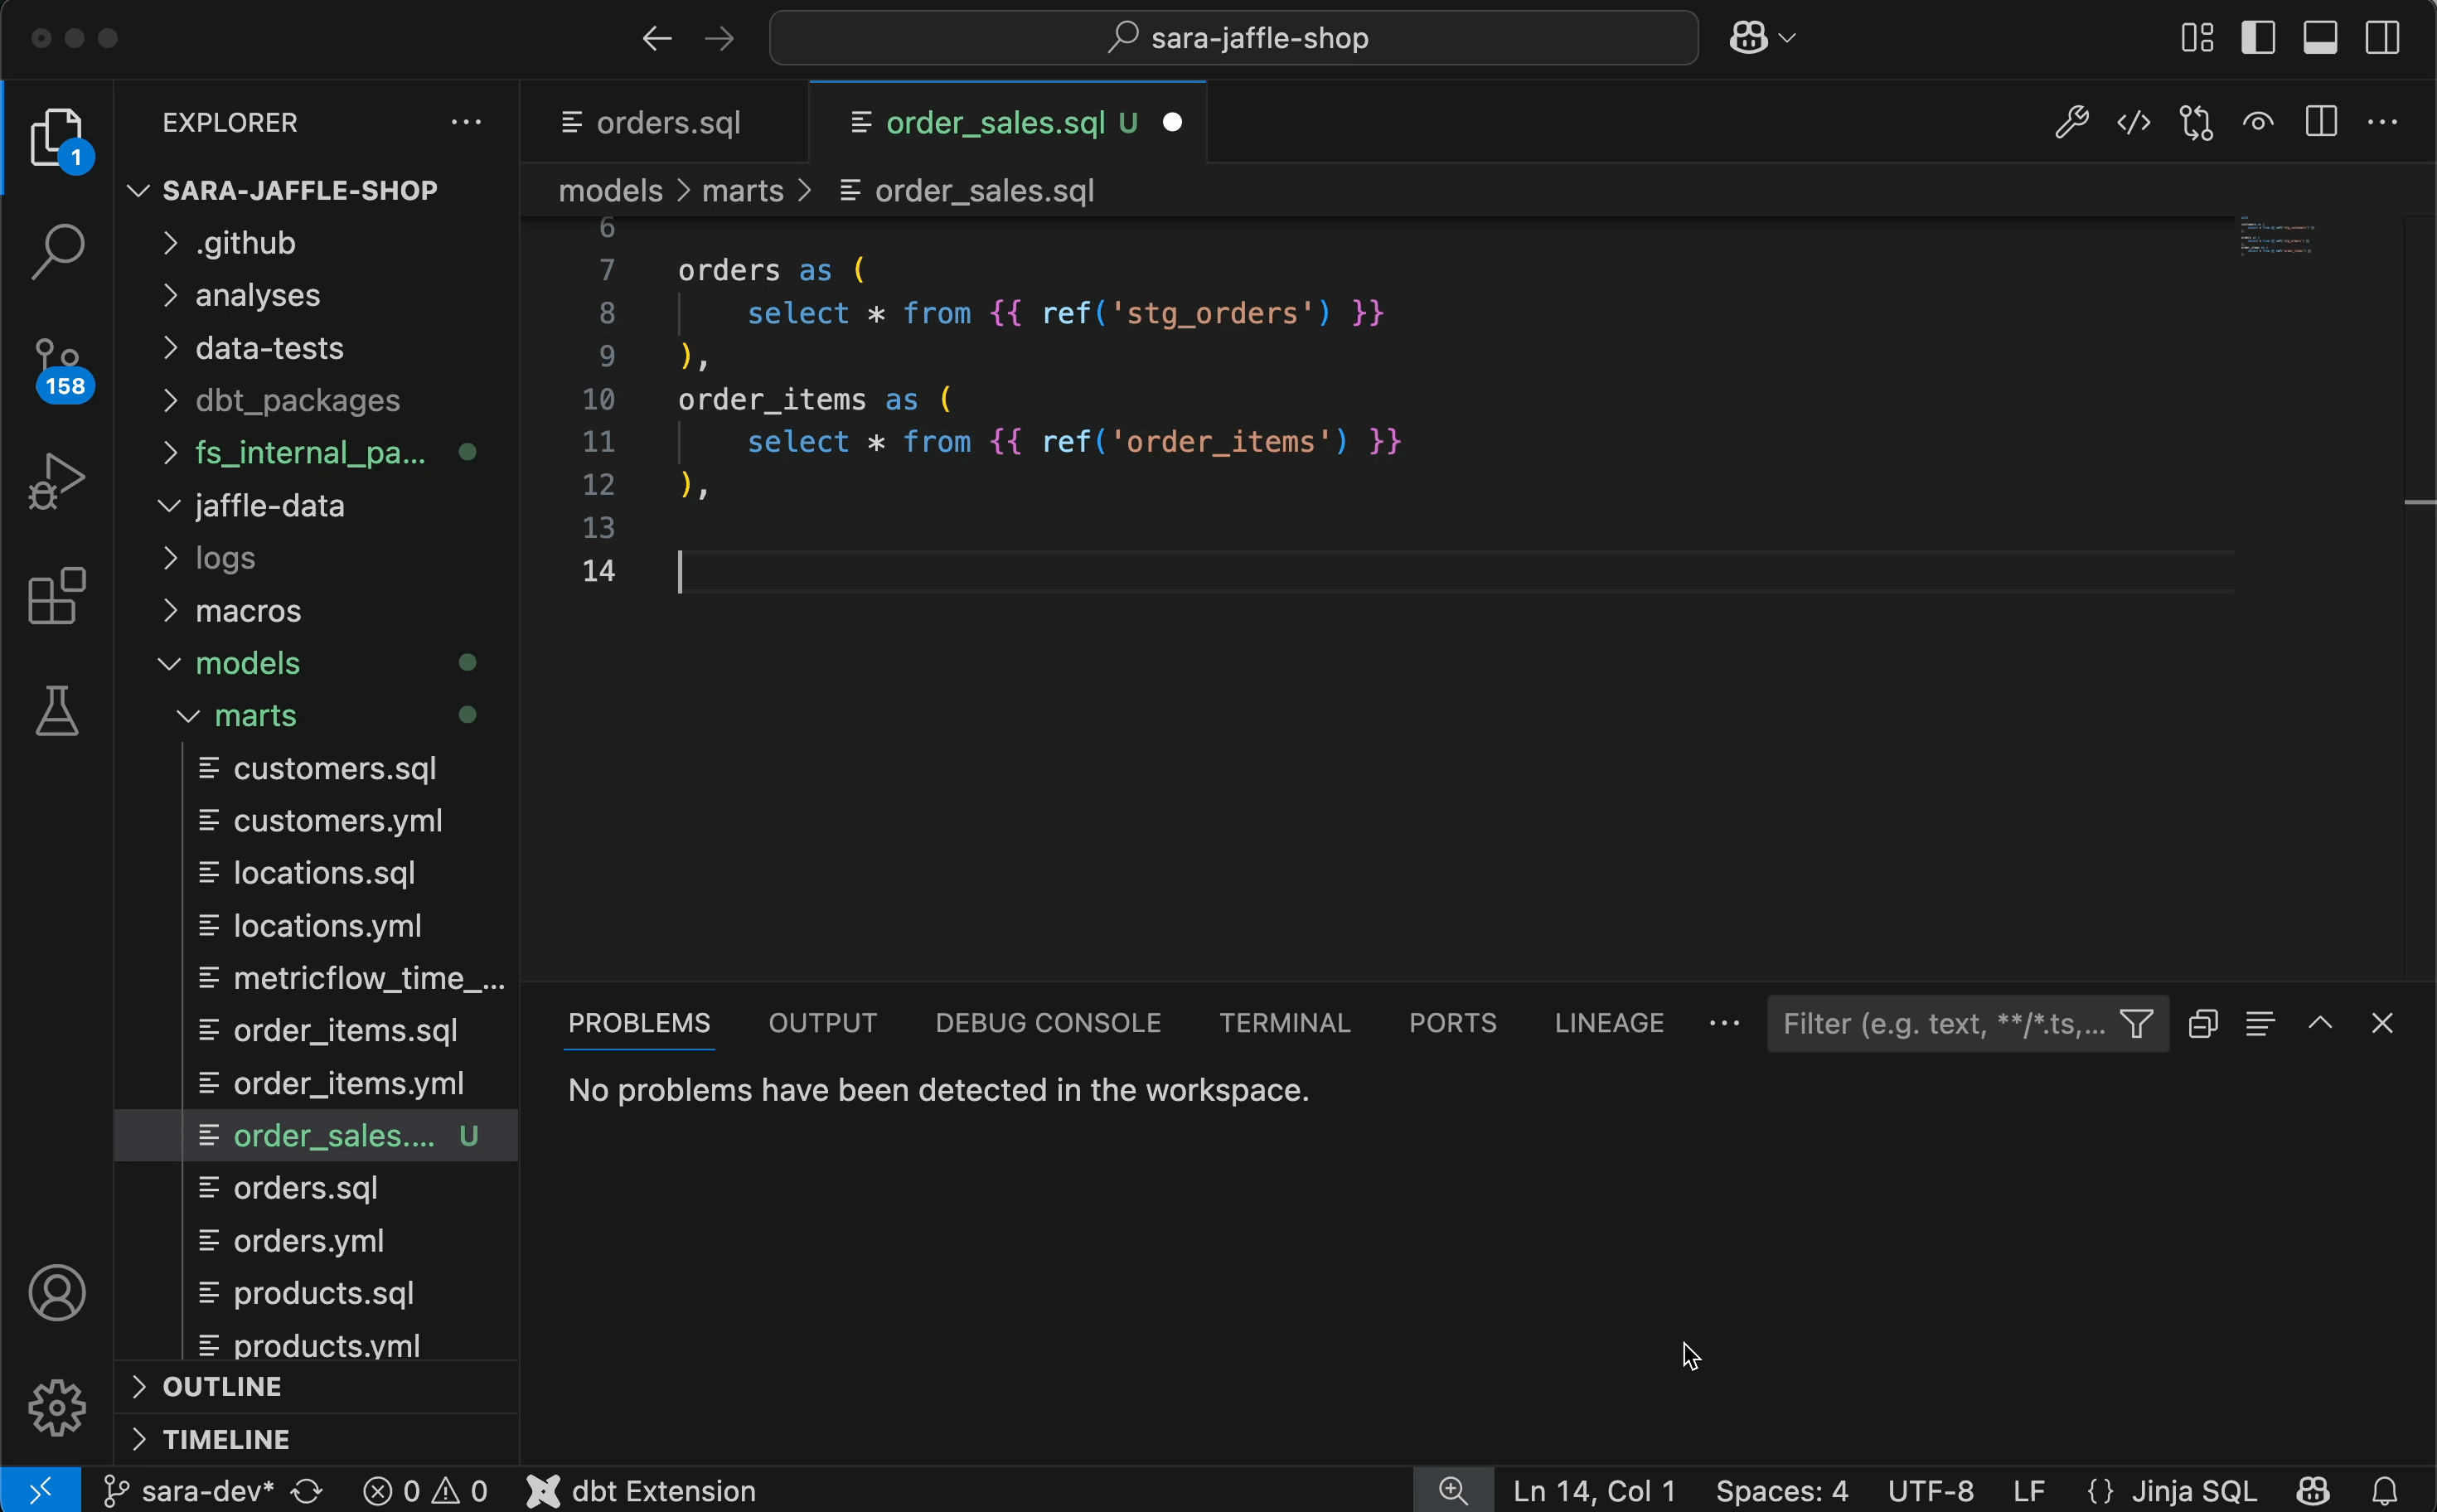Screen dimensions: 2437x1512
Task: Toggle the secondary side bar layout button
Action: click(x=2382, y=38)
